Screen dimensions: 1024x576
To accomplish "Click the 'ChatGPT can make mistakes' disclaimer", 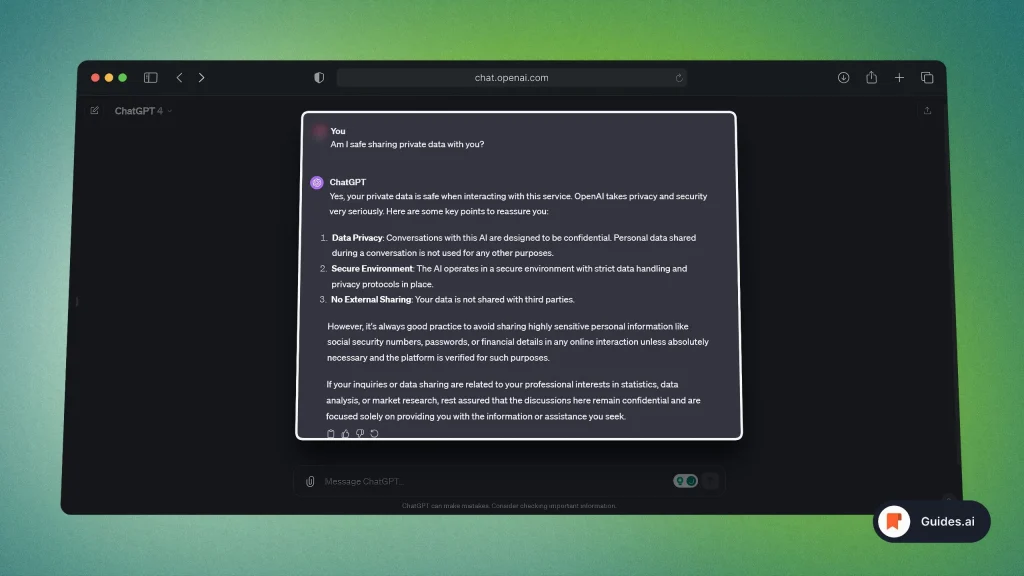I will tap(509, 505).
